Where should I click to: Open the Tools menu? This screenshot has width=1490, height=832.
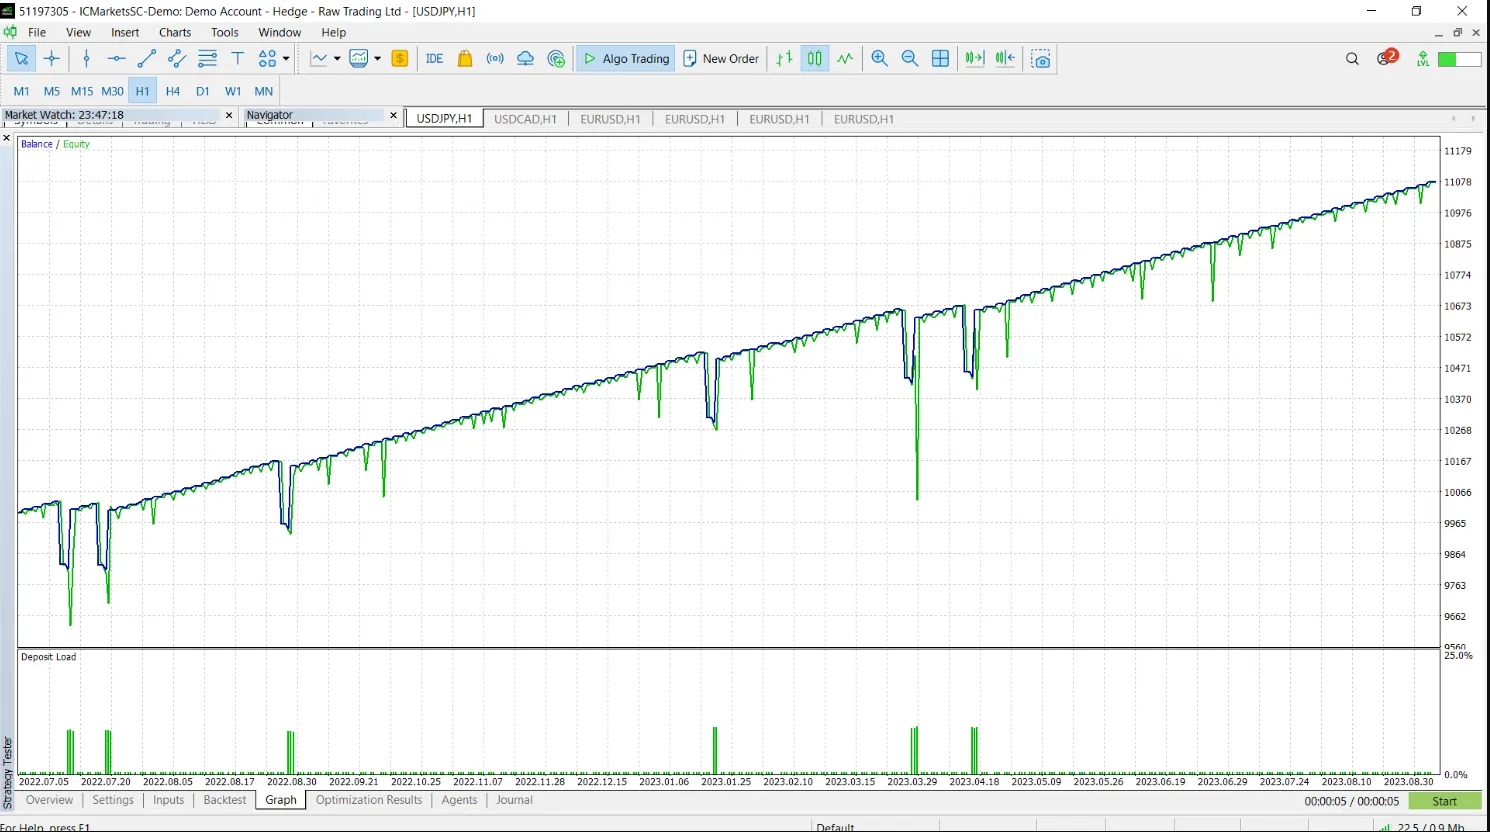(225, 32)
